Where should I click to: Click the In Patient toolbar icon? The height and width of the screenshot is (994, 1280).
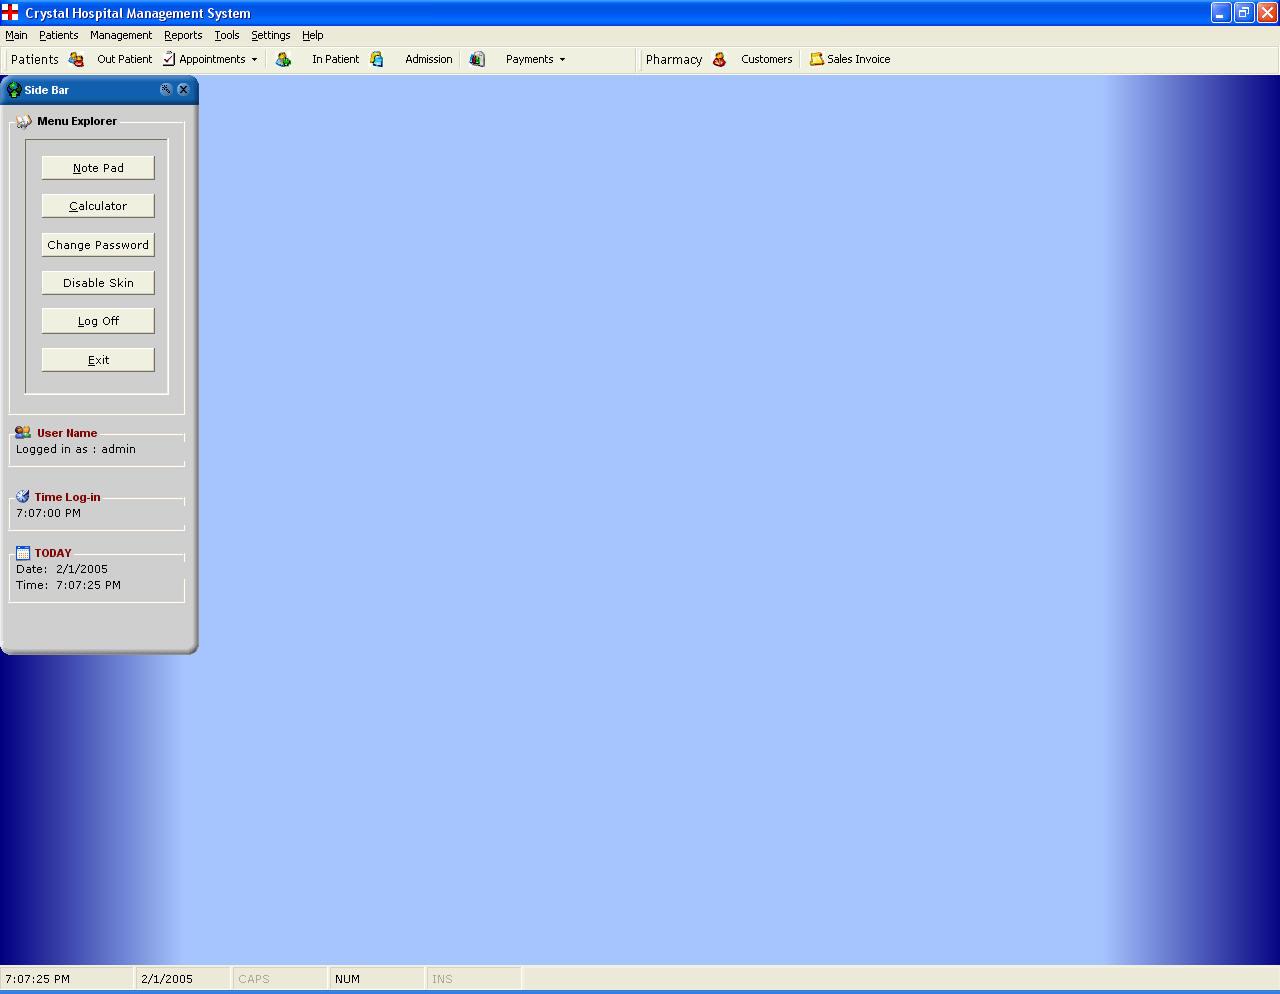pyautogui.click(x=284, y=59)
